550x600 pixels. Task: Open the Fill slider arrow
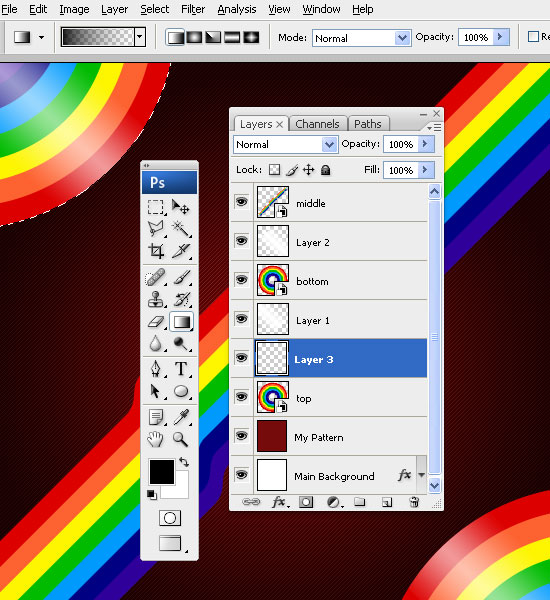(x=426, y=170)
